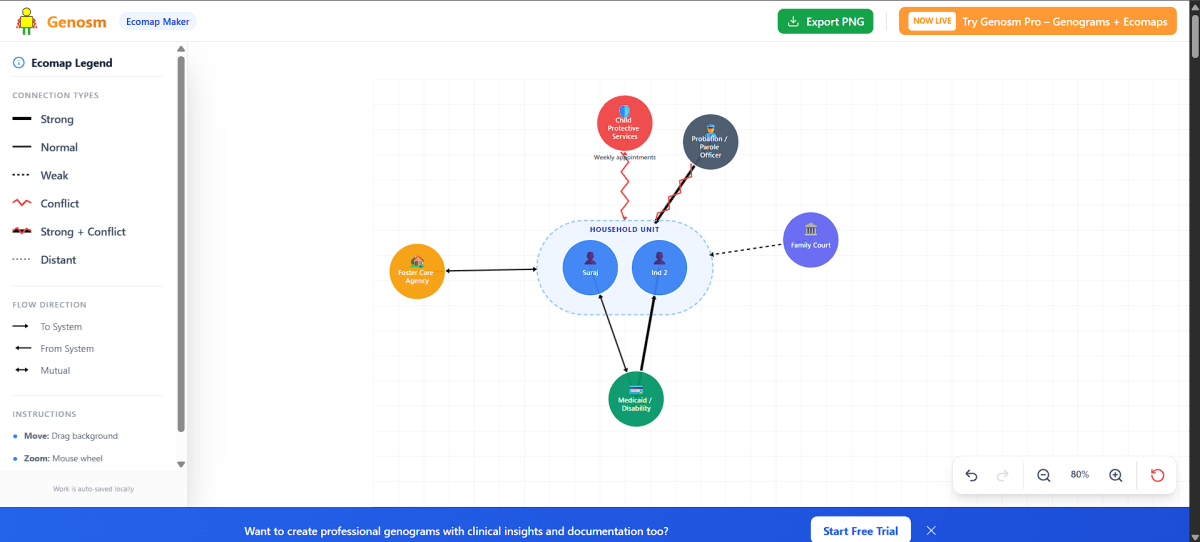Screen dimensions: 1200x542
Task: Redo the last undone action
Action: [1003, 475]
